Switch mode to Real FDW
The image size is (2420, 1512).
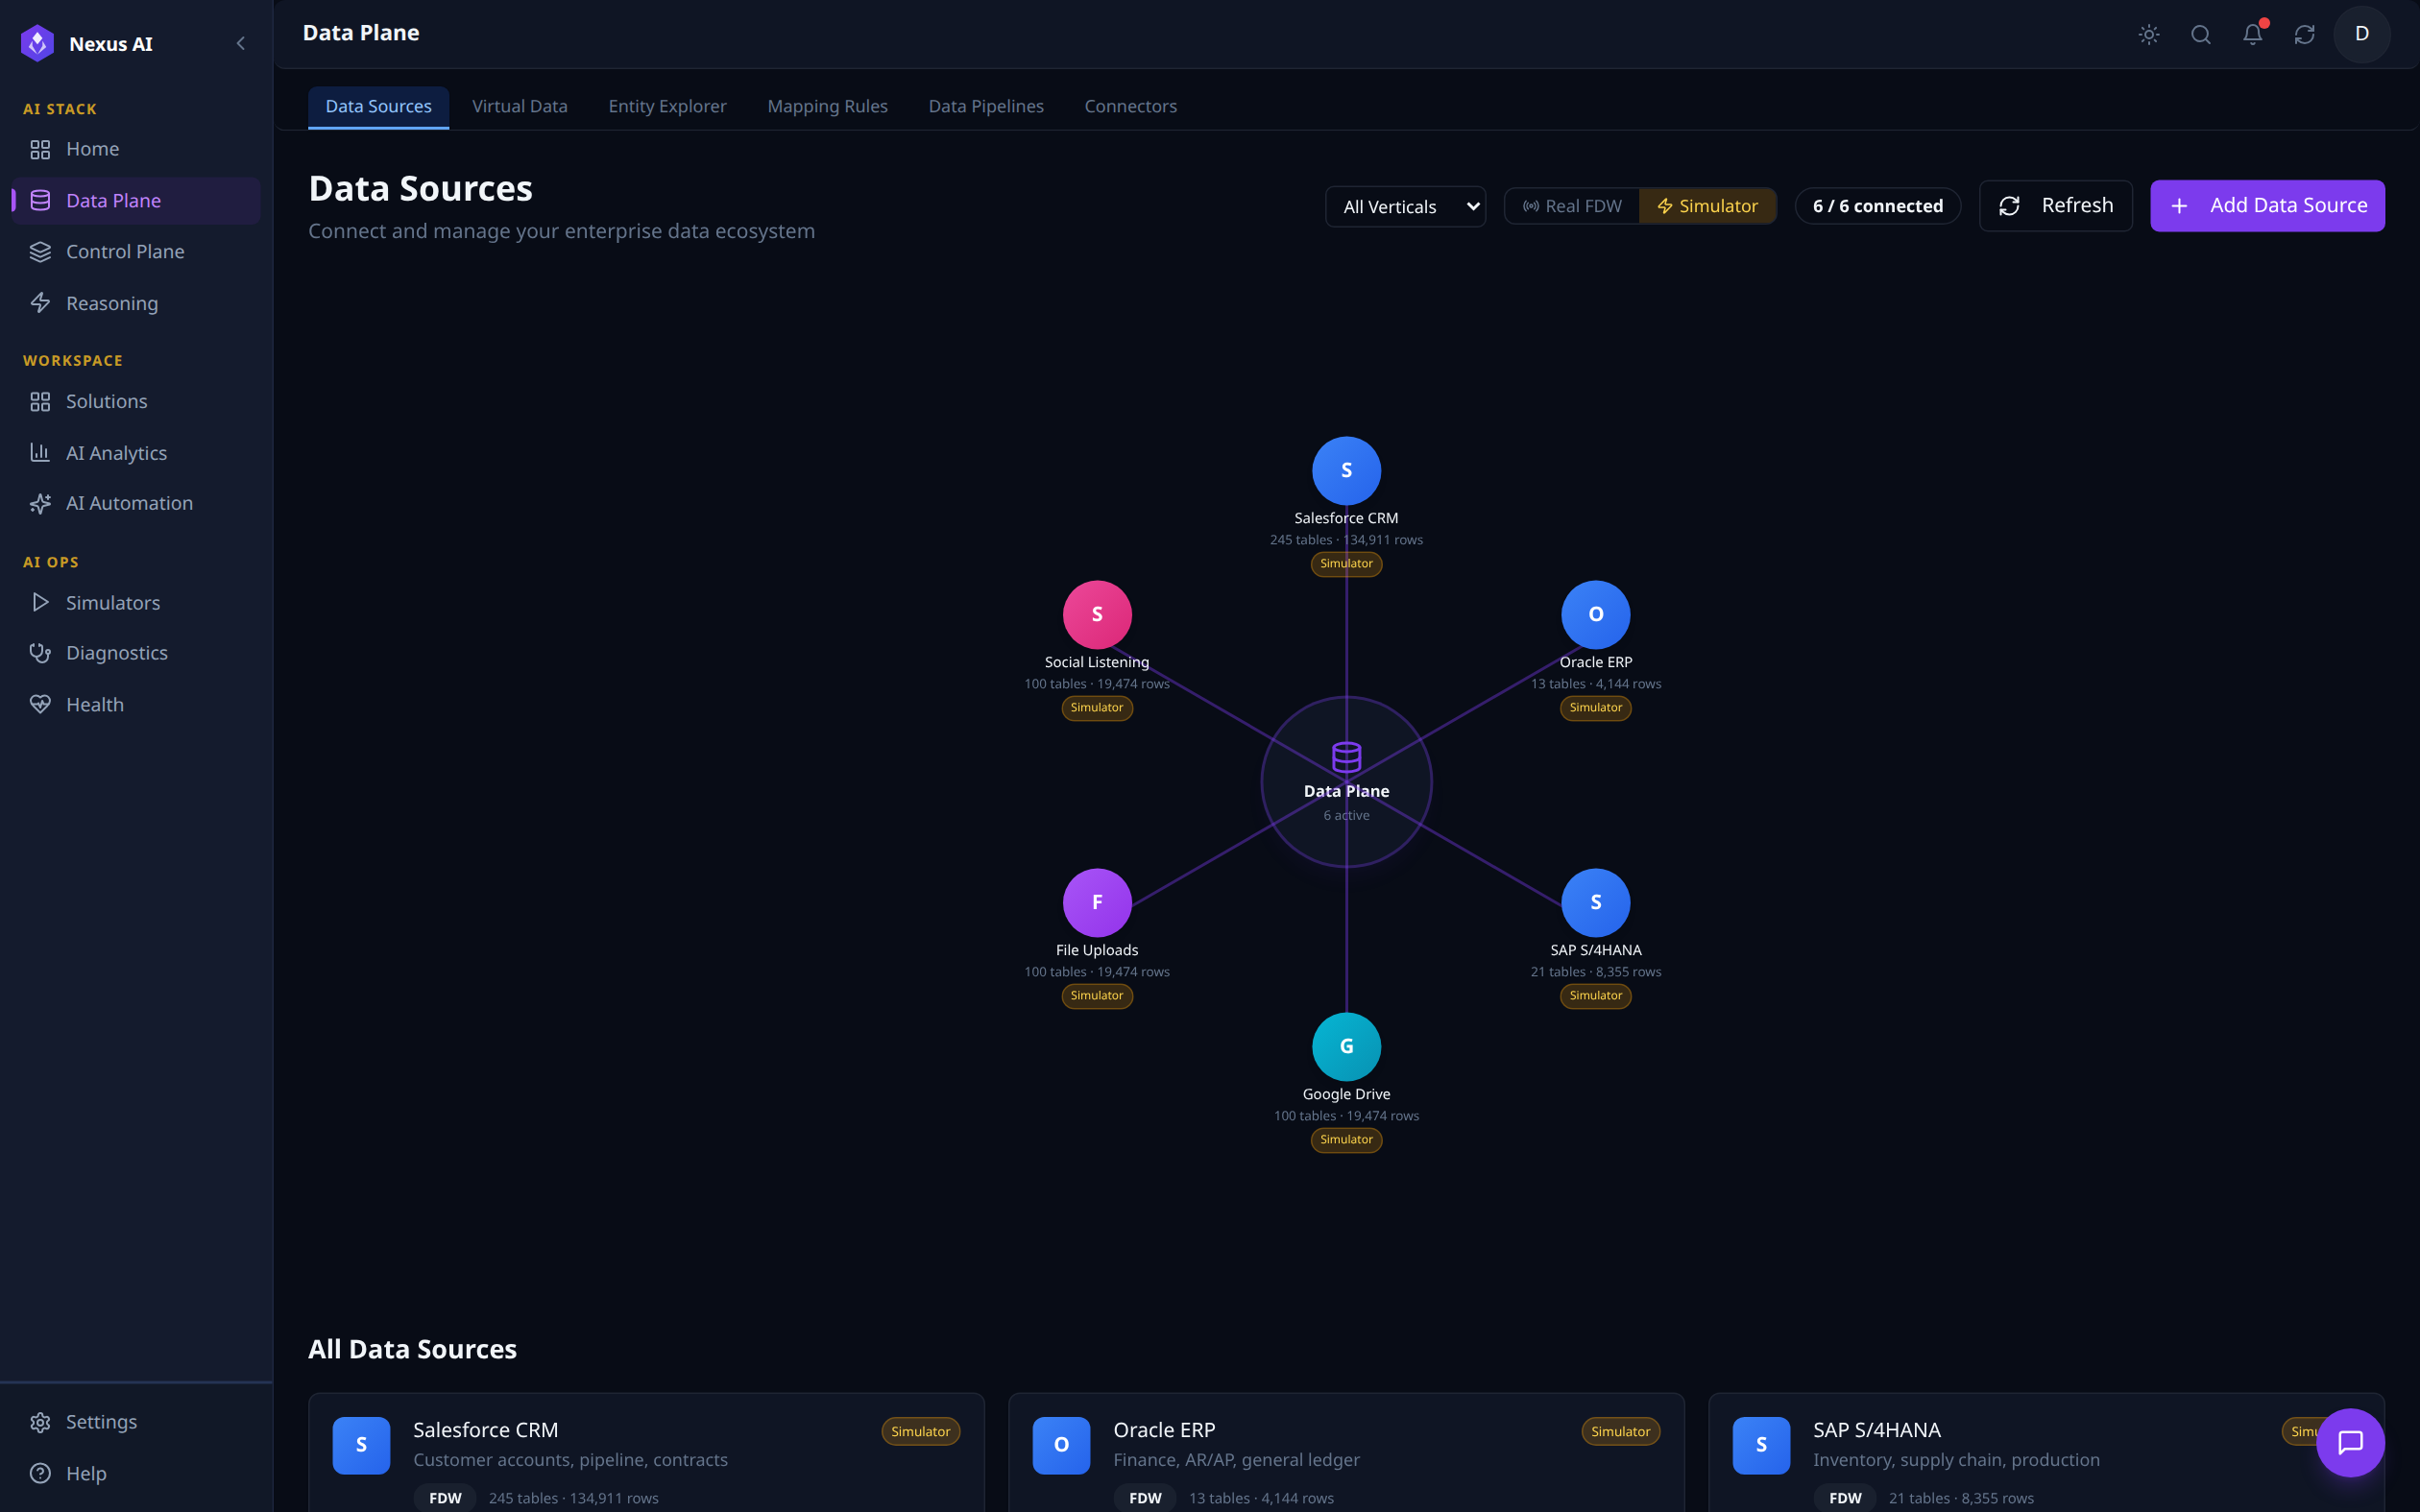click(x=1572, y=206)
